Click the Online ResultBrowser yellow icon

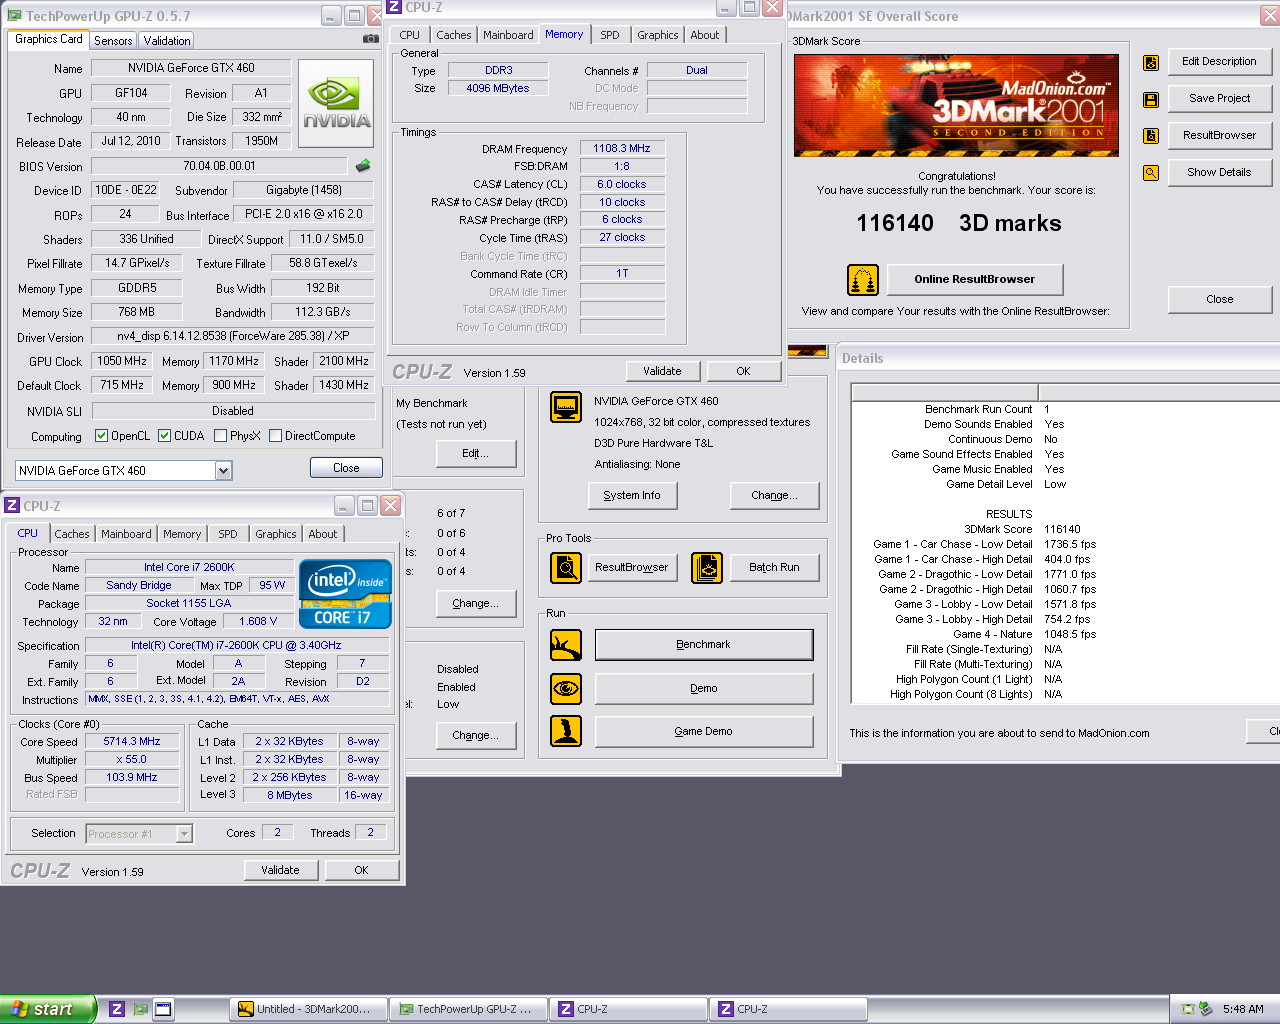(x=863, y=280)
